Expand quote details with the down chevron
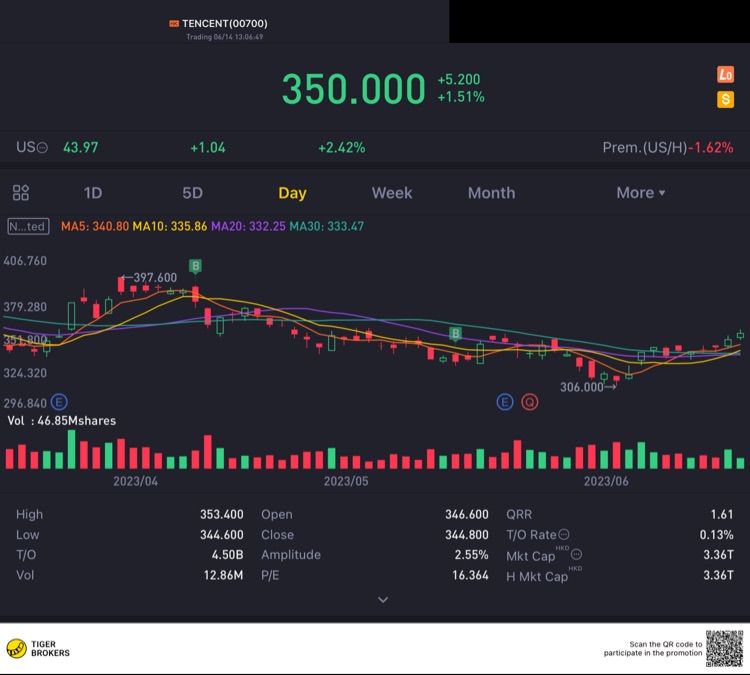The height and width of the screenshot is (675, 750). [383, 599]
